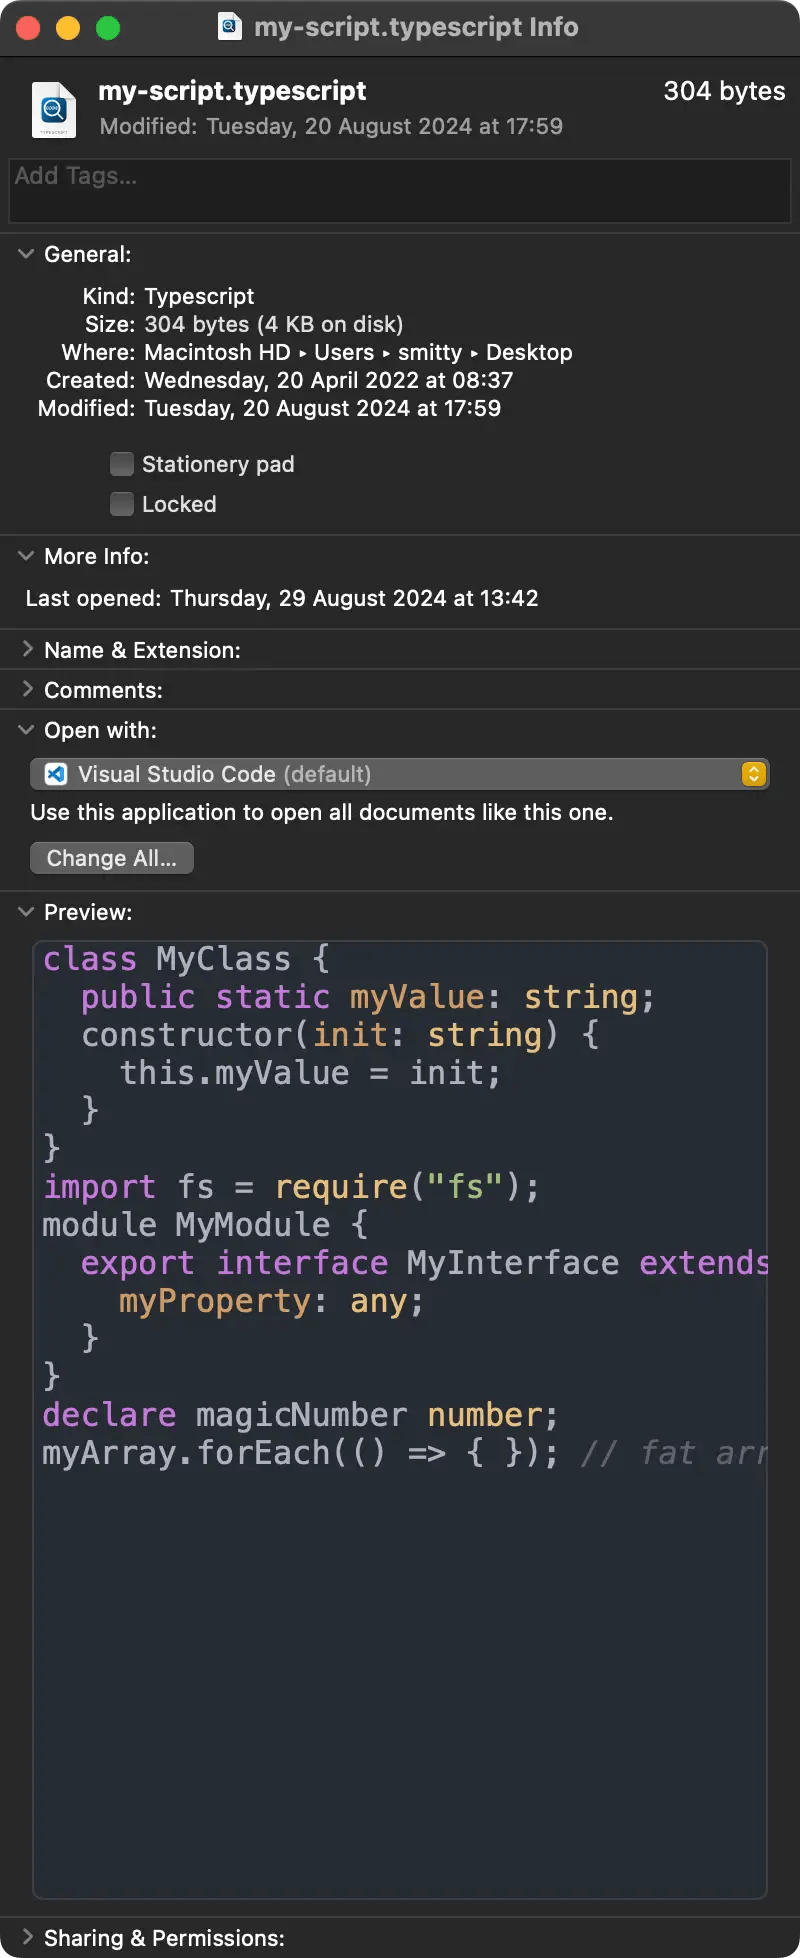Click the Visual Studio Code app icon

57,774
